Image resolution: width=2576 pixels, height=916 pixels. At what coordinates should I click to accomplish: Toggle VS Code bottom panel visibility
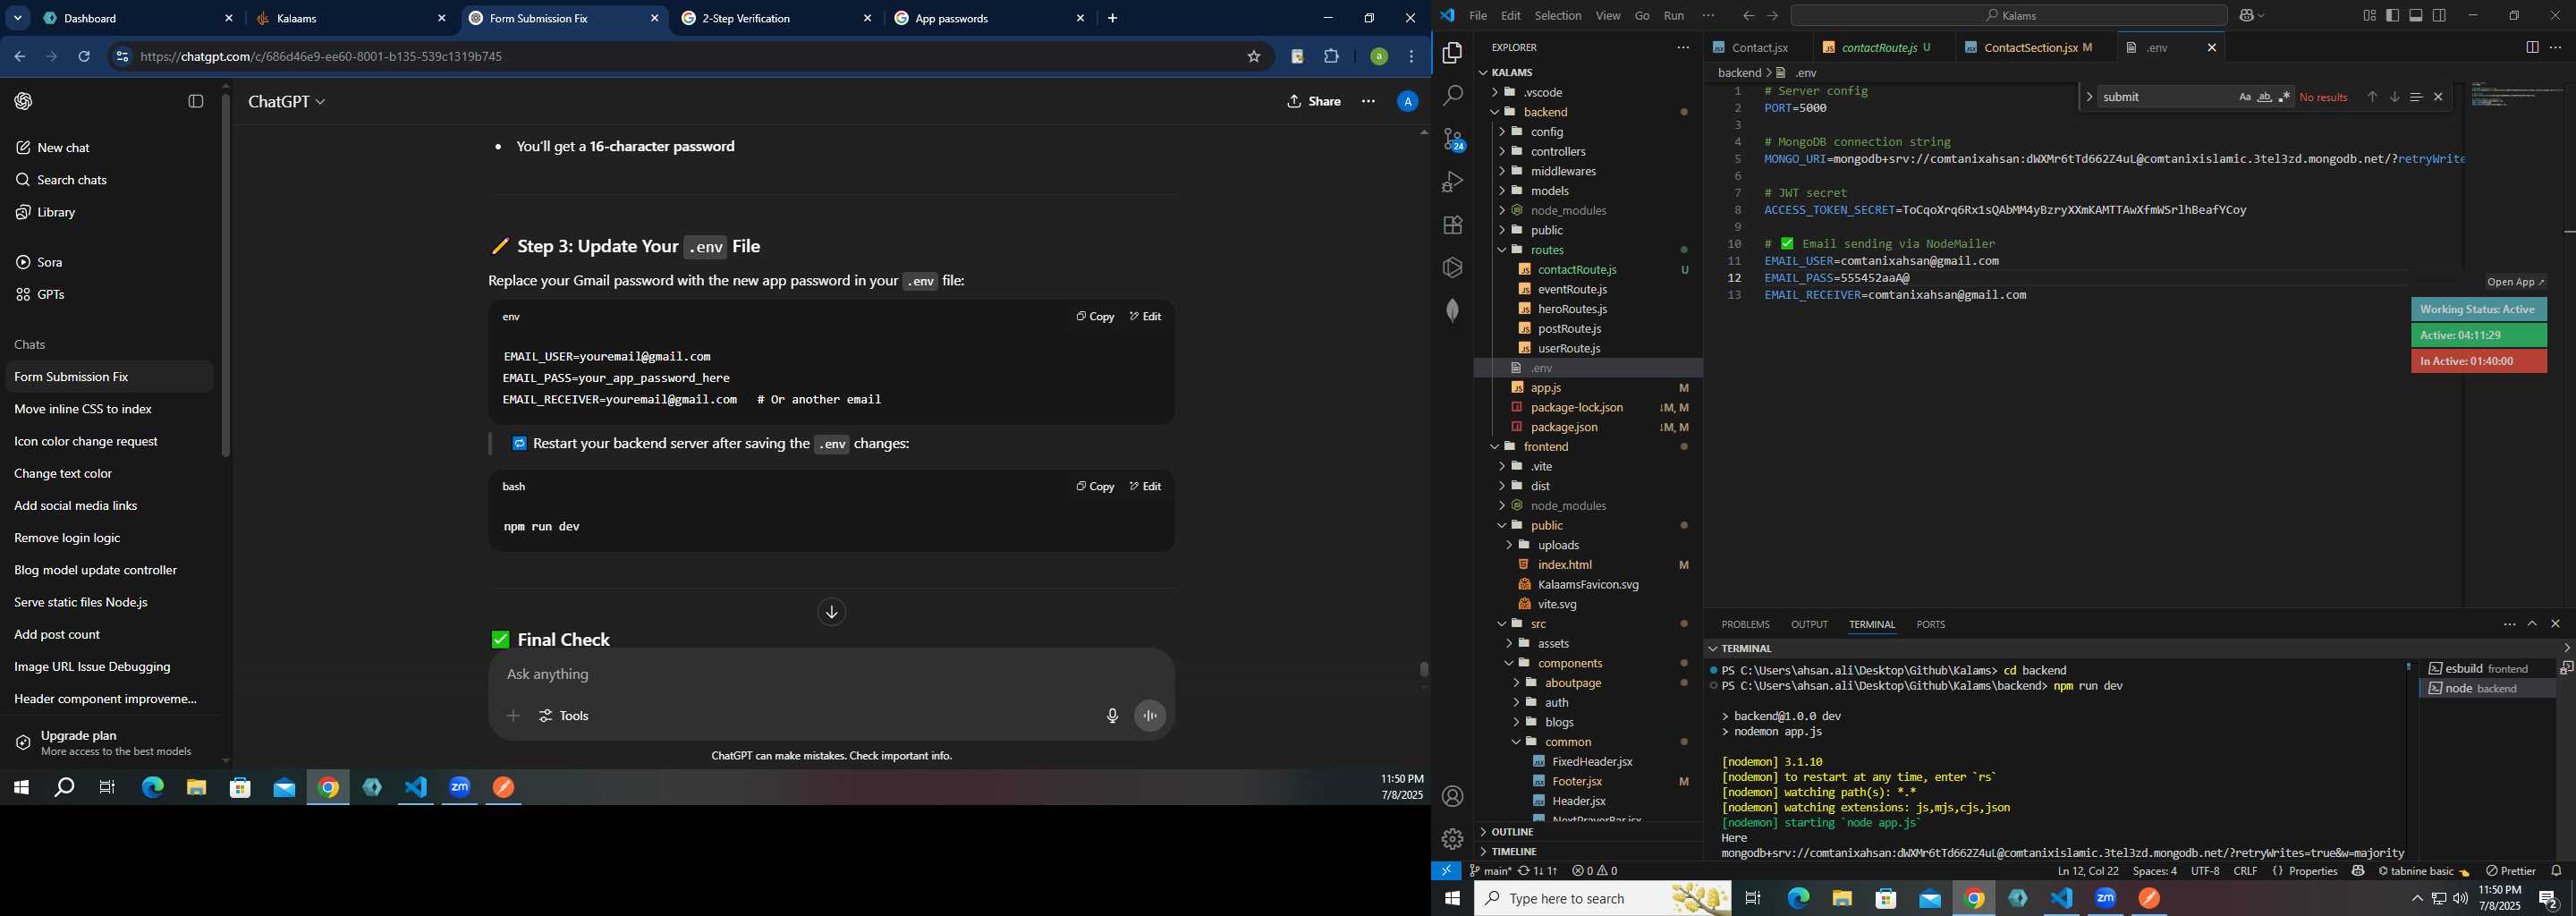[2416, 16]
